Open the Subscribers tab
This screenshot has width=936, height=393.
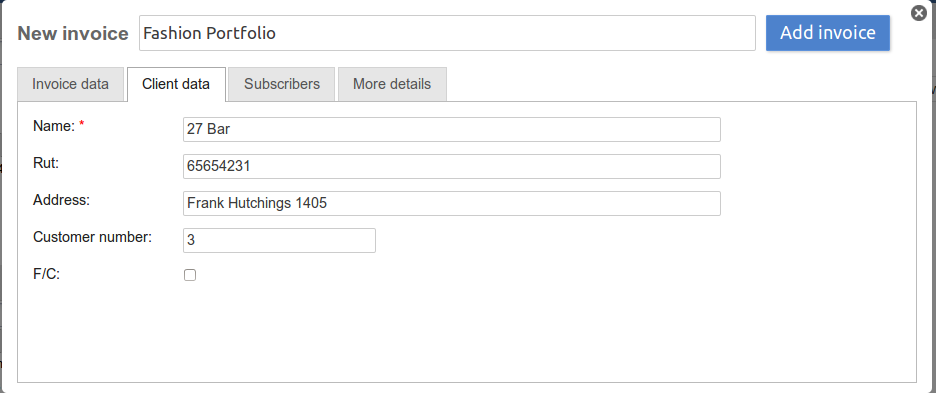(x=282, y=84)
